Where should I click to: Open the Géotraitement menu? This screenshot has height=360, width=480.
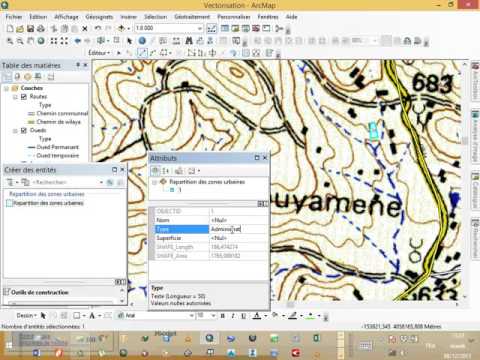click(x=192, y=17)
